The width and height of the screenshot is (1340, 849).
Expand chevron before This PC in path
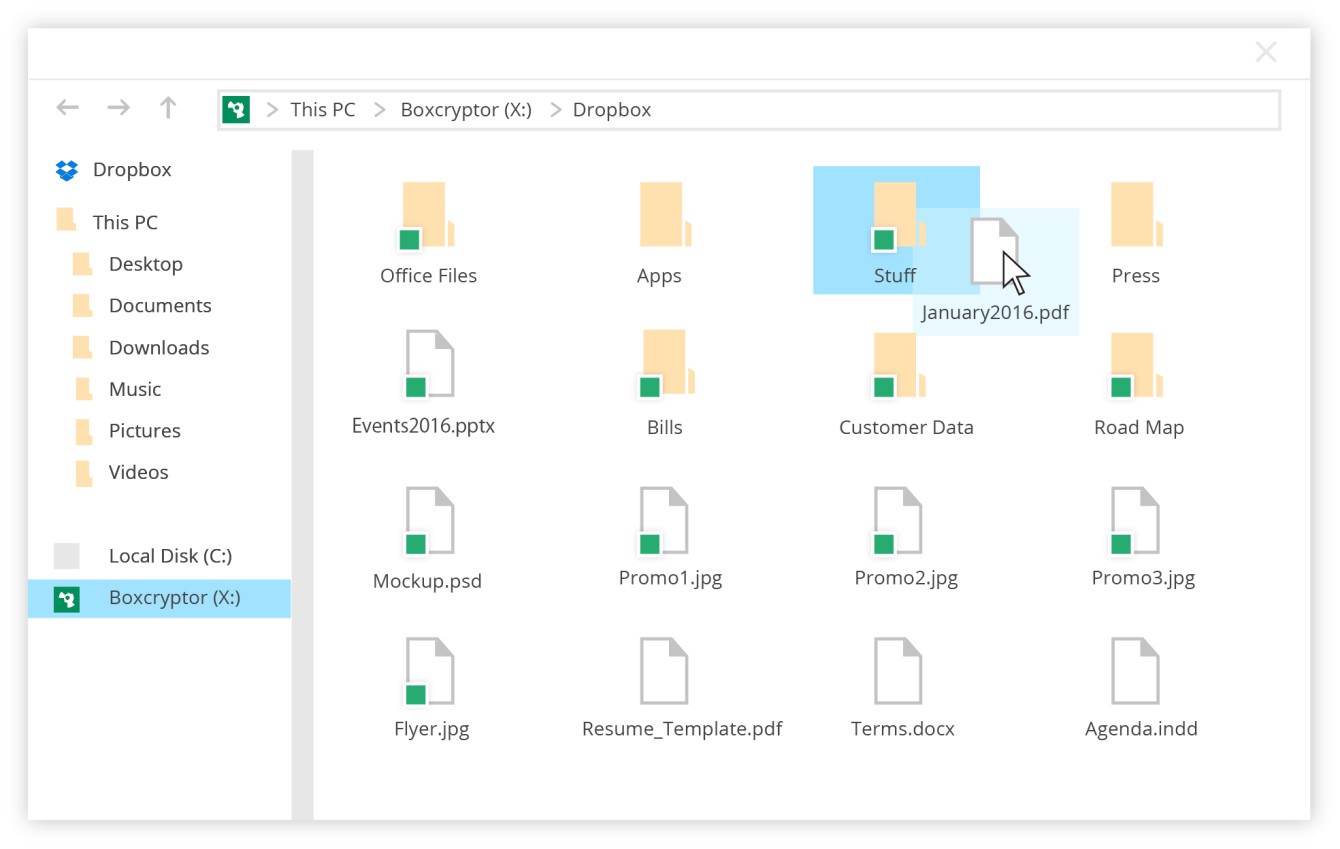tap(272, 110)
